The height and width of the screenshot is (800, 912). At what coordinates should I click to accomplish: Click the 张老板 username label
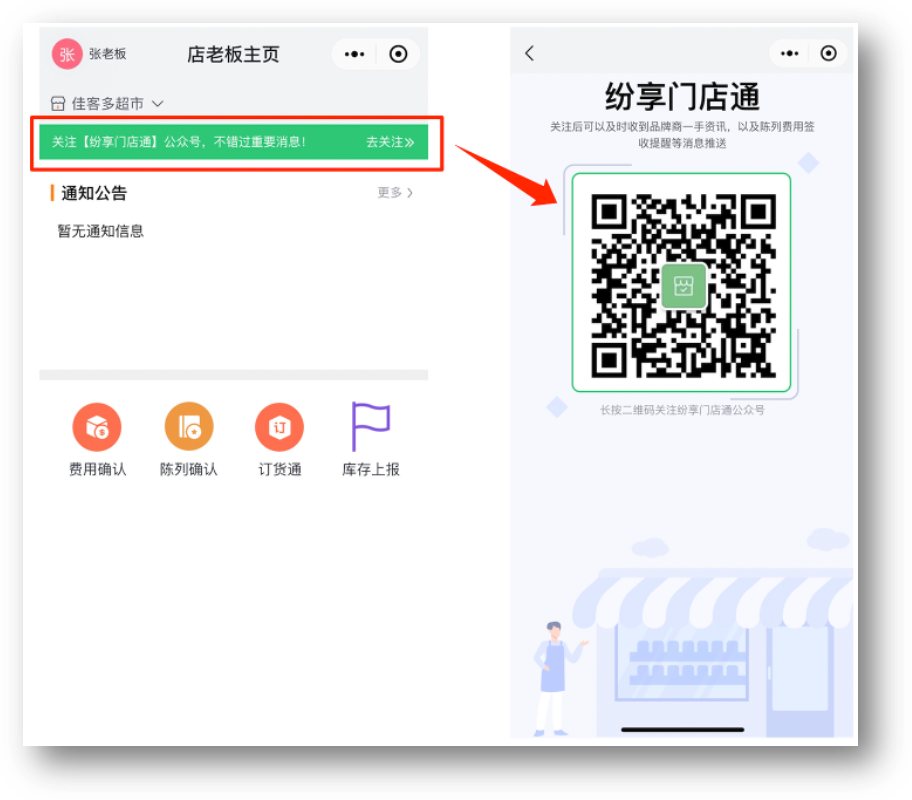click(108, 54)
